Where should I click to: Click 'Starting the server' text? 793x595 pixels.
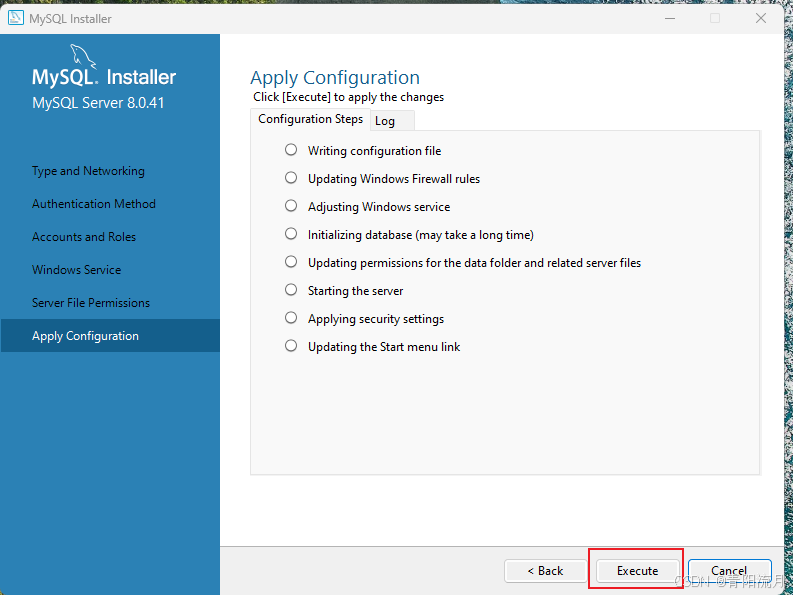pyautogui.click(x=356, y=291)
